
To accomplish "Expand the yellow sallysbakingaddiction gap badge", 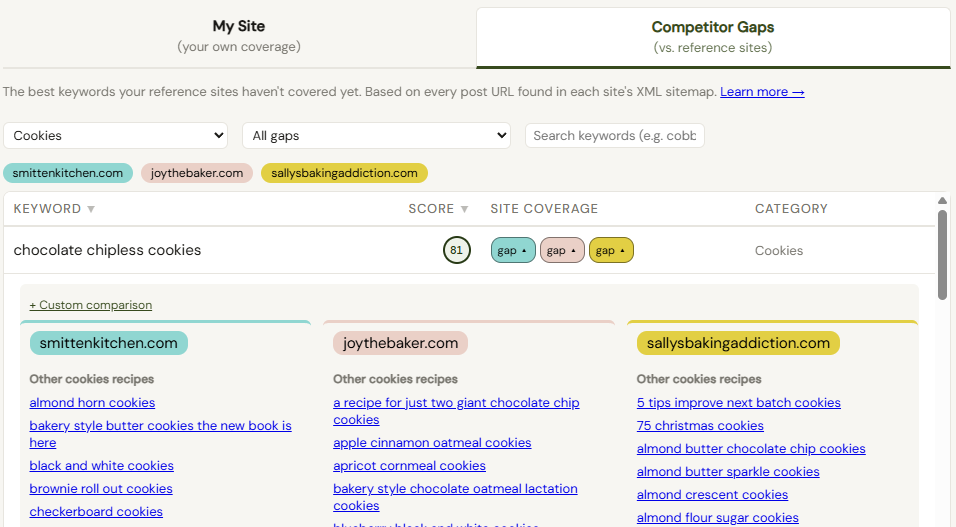I will tap(611, 250).
